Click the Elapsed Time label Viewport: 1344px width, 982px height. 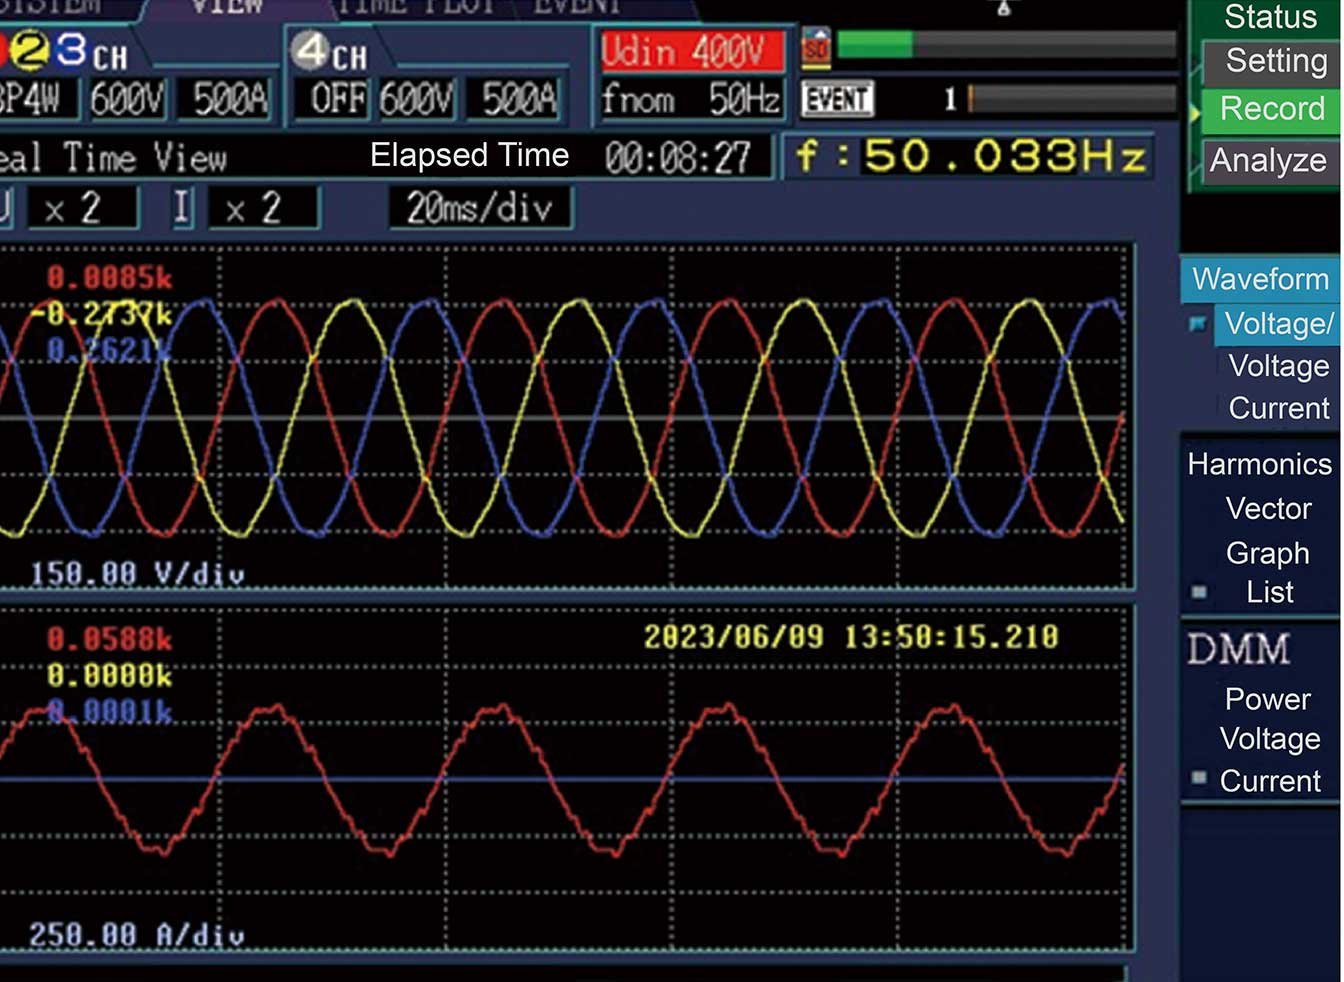pos(469,155)
